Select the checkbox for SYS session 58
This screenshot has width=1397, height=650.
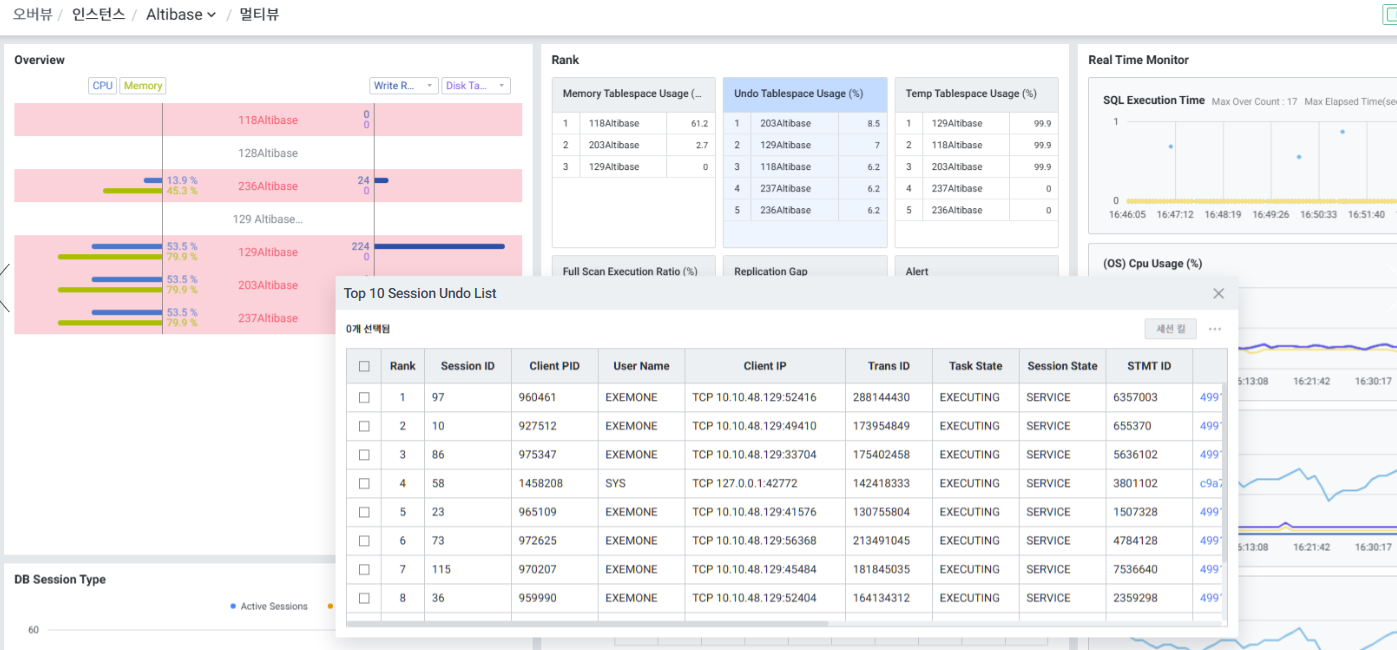364,483
